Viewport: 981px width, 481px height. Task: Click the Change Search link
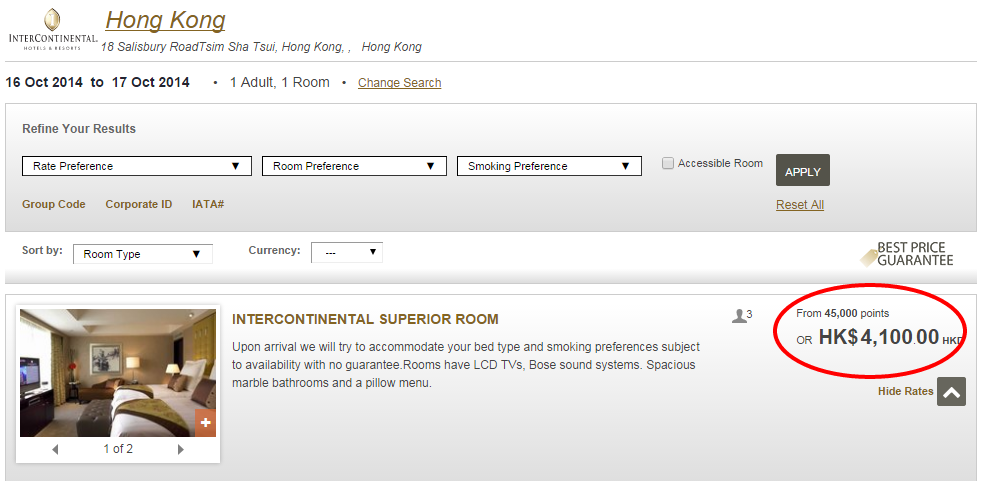pos(400,83)
